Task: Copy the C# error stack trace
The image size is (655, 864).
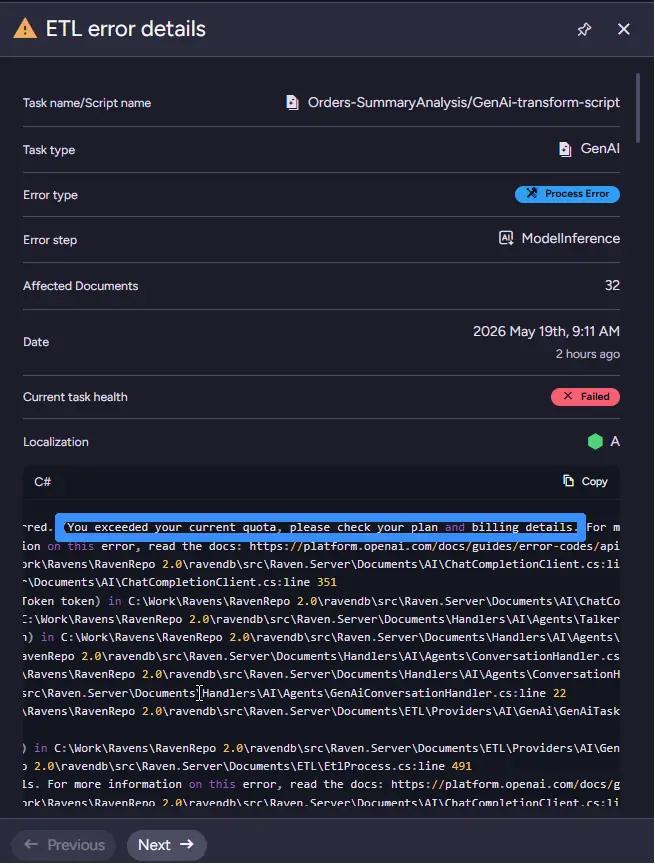Action: pyautogui.click(x=585, y=482)
